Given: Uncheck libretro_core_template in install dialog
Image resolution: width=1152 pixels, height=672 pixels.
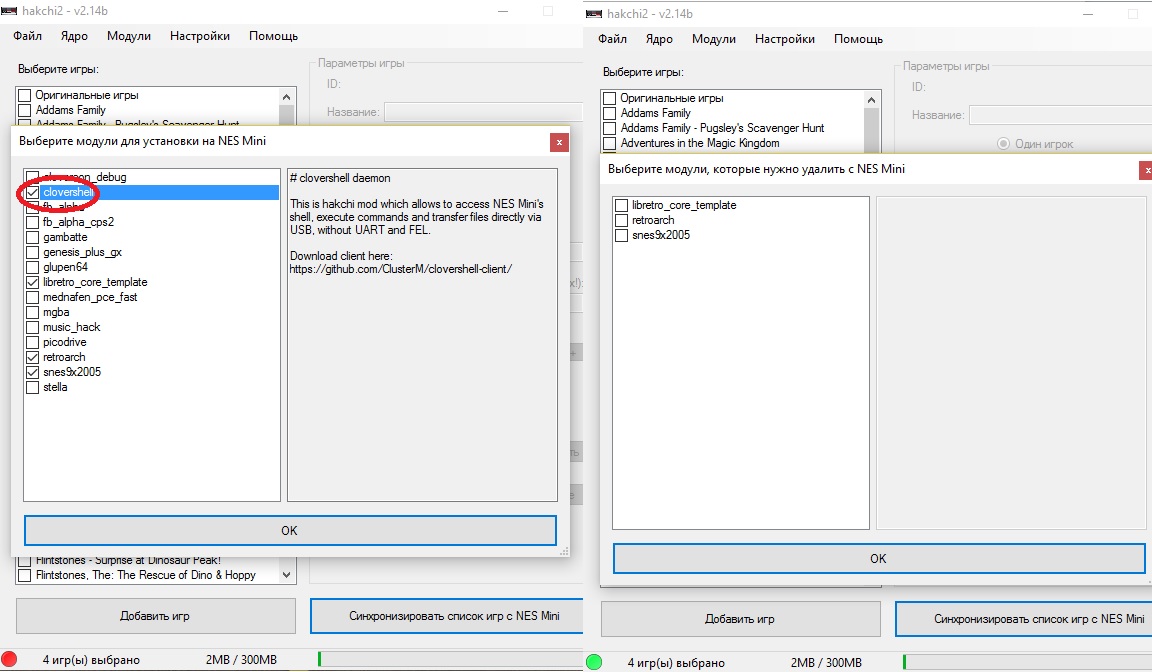Looking at the screenshot, I should 32,282.
